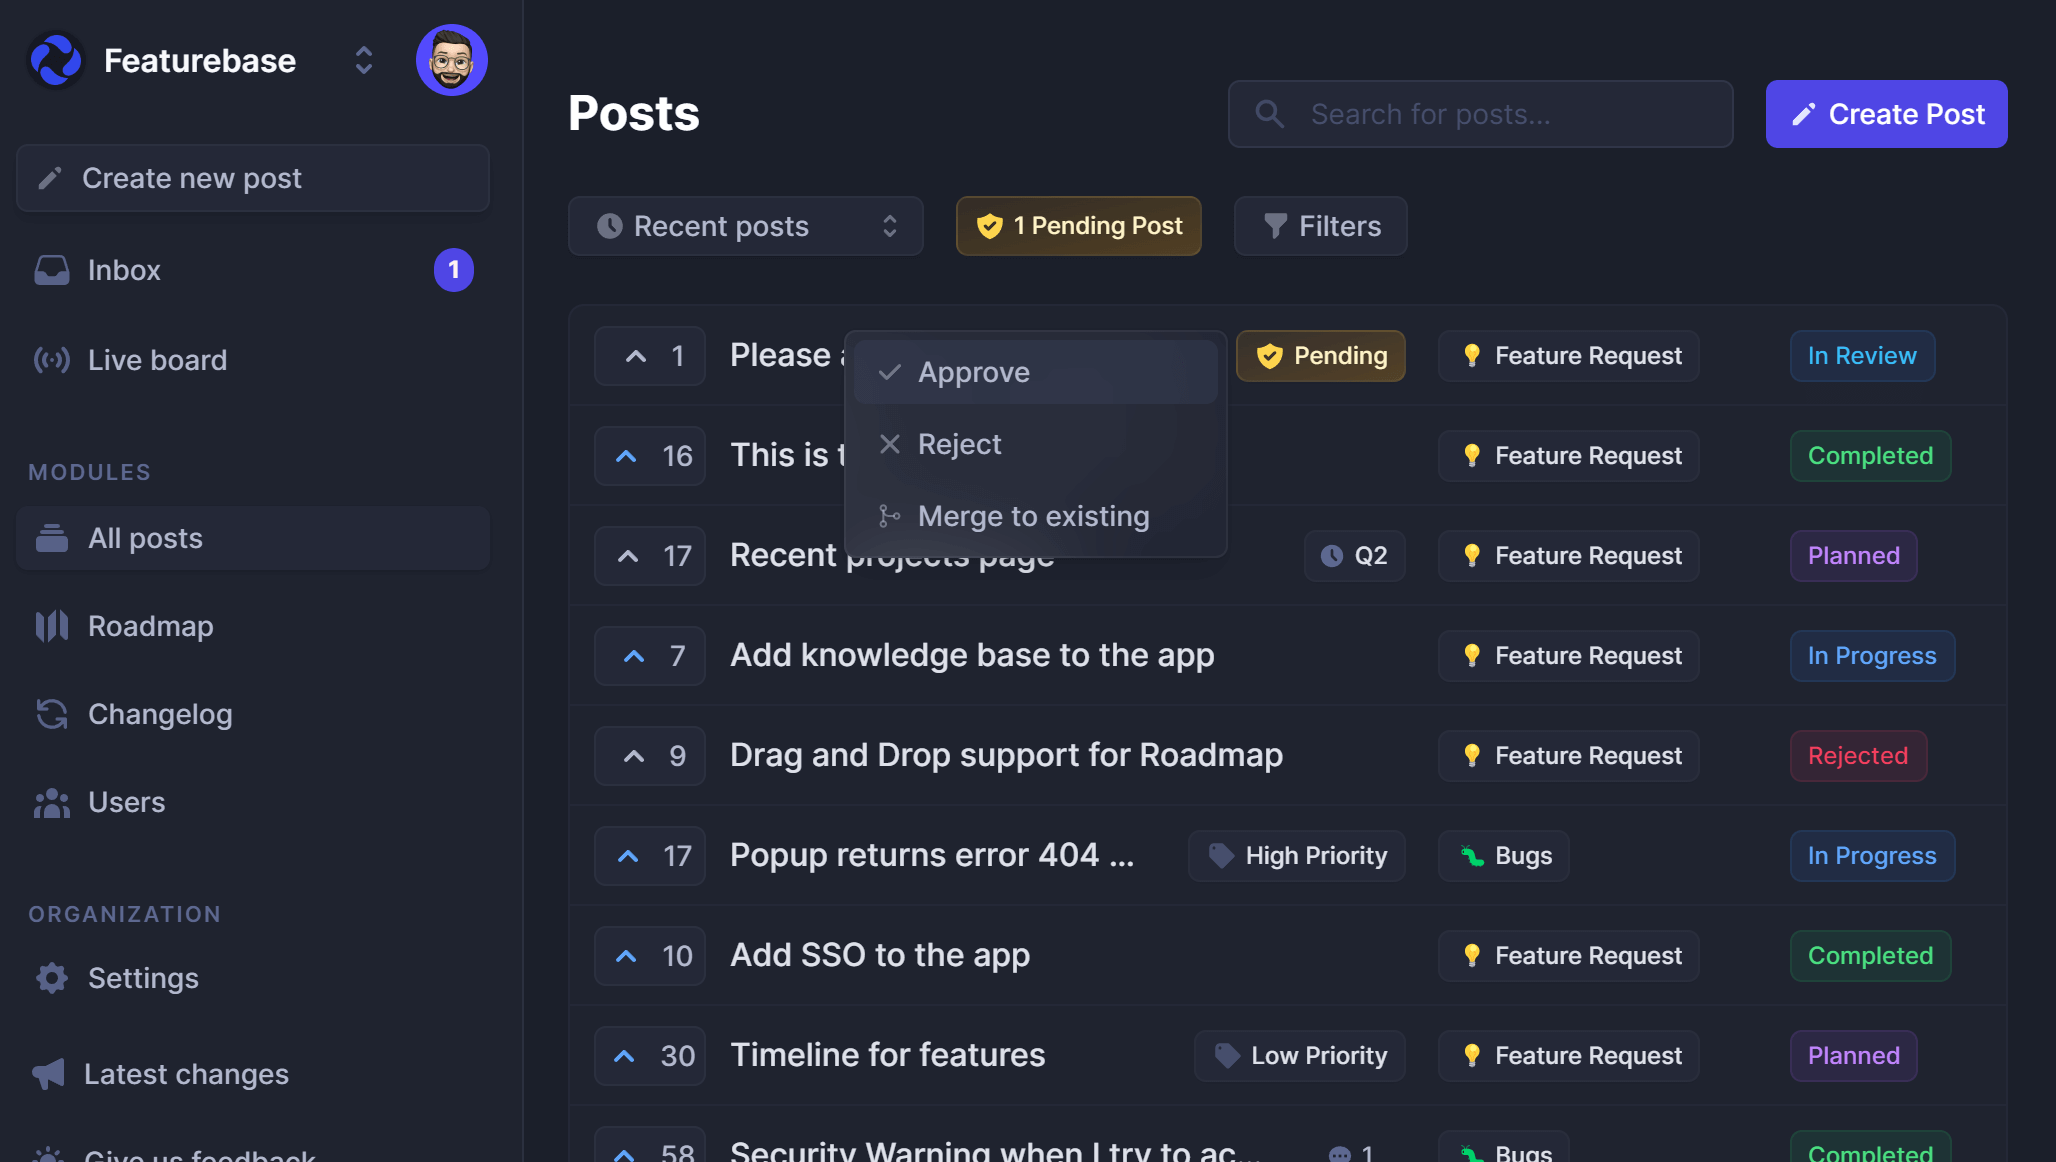Viewport: 2056px width, 1162px height.
Task: Open the Filters panel
Action: tap(1320, 226)
